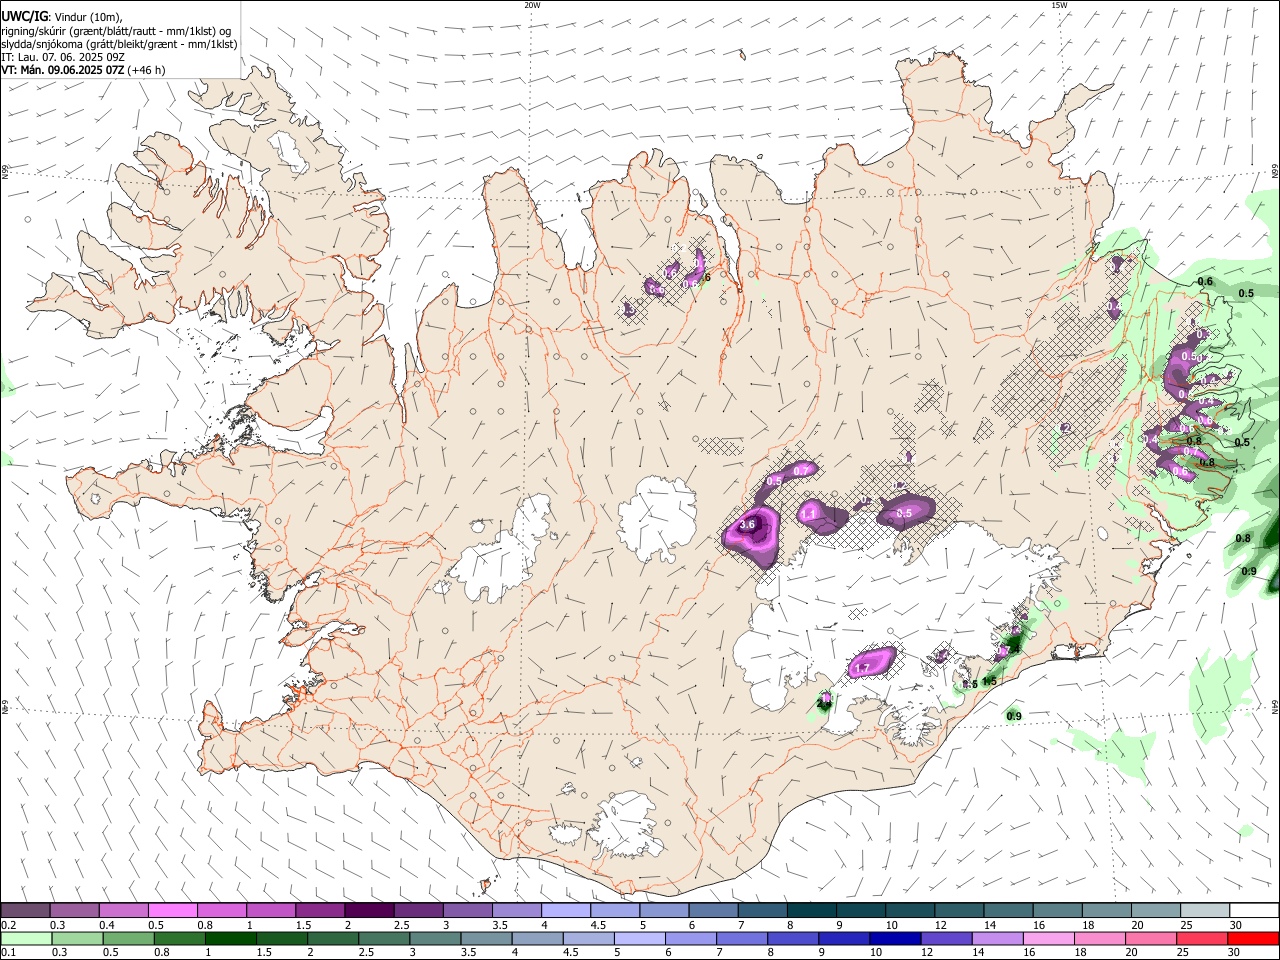Select the dark teal upper-row swatch above 9
The height and width of the screenshot is (960, 1280).
click(860, 911)
